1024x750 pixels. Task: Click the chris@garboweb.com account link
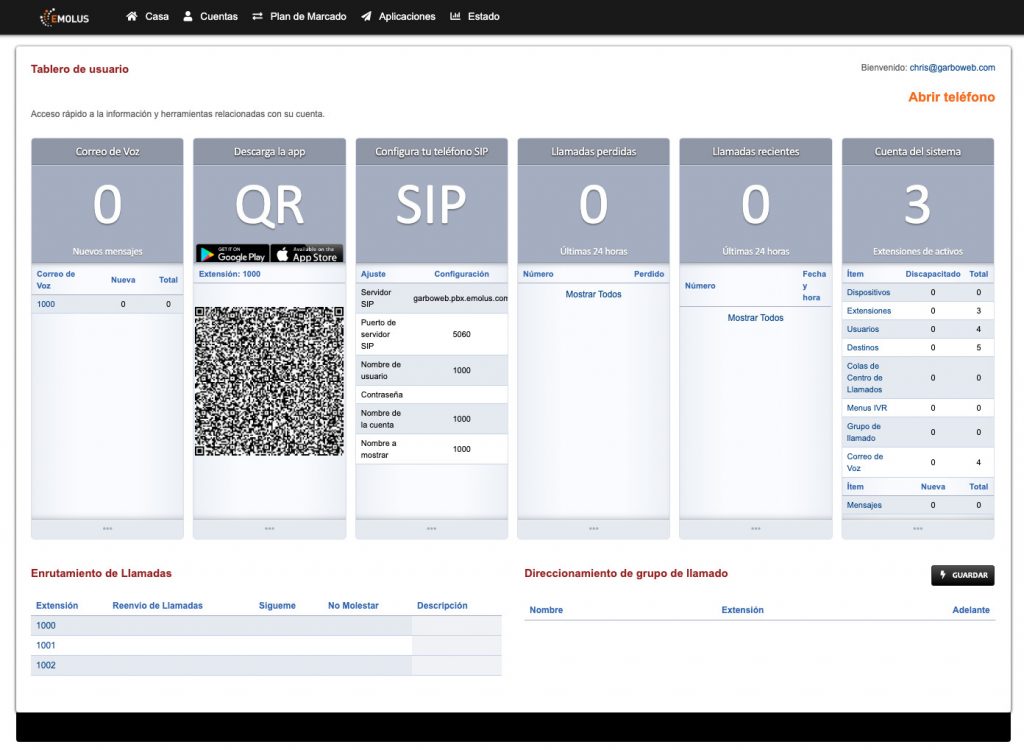952,67
